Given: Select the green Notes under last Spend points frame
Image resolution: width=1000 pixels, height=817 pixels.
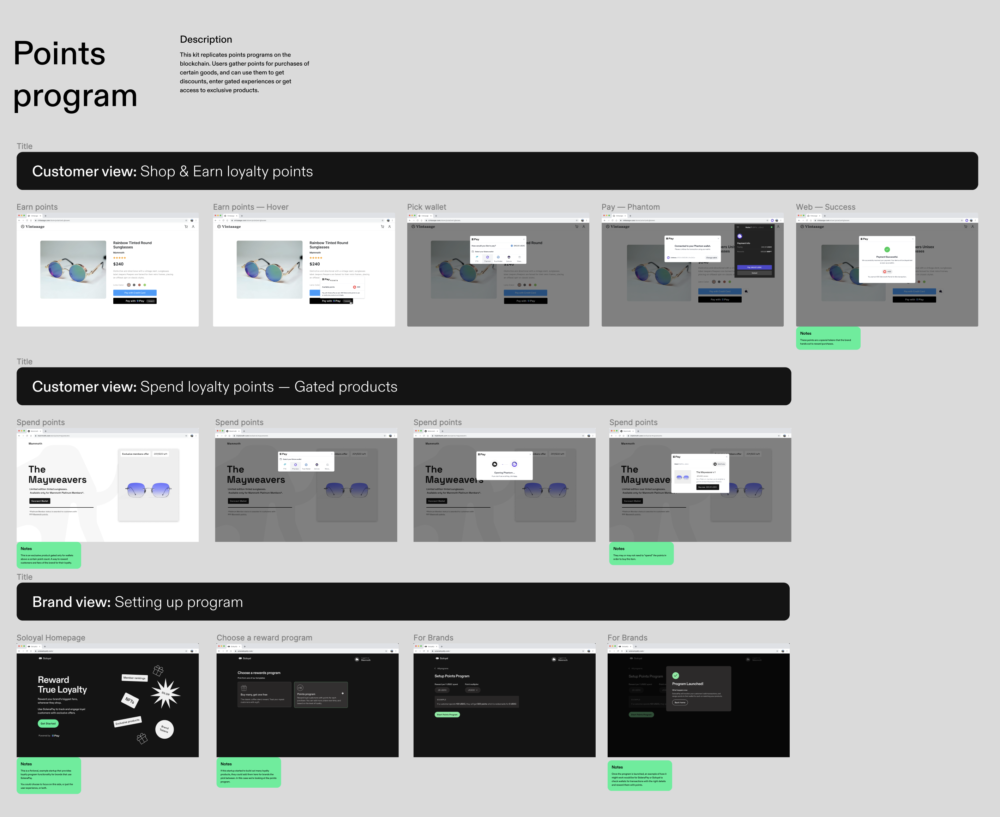Looking at the screenshot, I should tap(642, 554).
